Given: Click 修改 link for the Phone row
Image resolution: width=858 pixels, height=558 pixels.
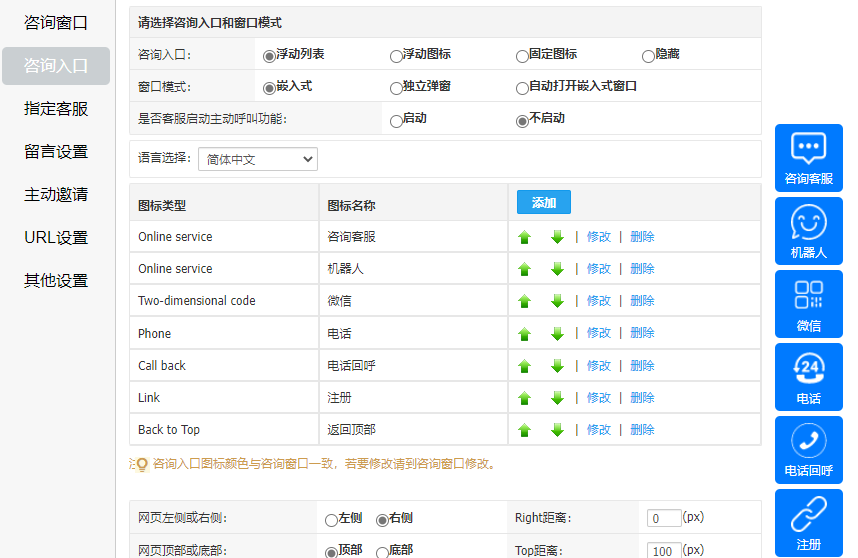Looking at the screenshot, I should coord(598,333).
